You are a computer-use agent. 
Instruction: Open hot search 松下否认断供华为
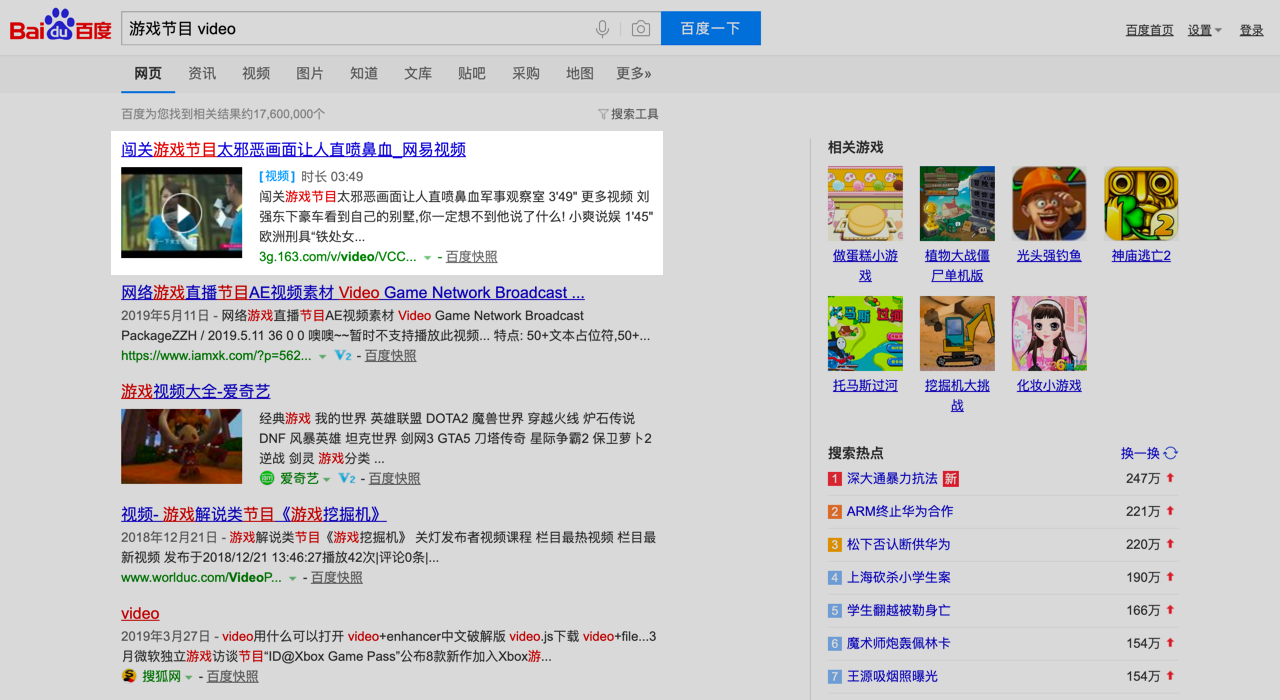[898, 544]
